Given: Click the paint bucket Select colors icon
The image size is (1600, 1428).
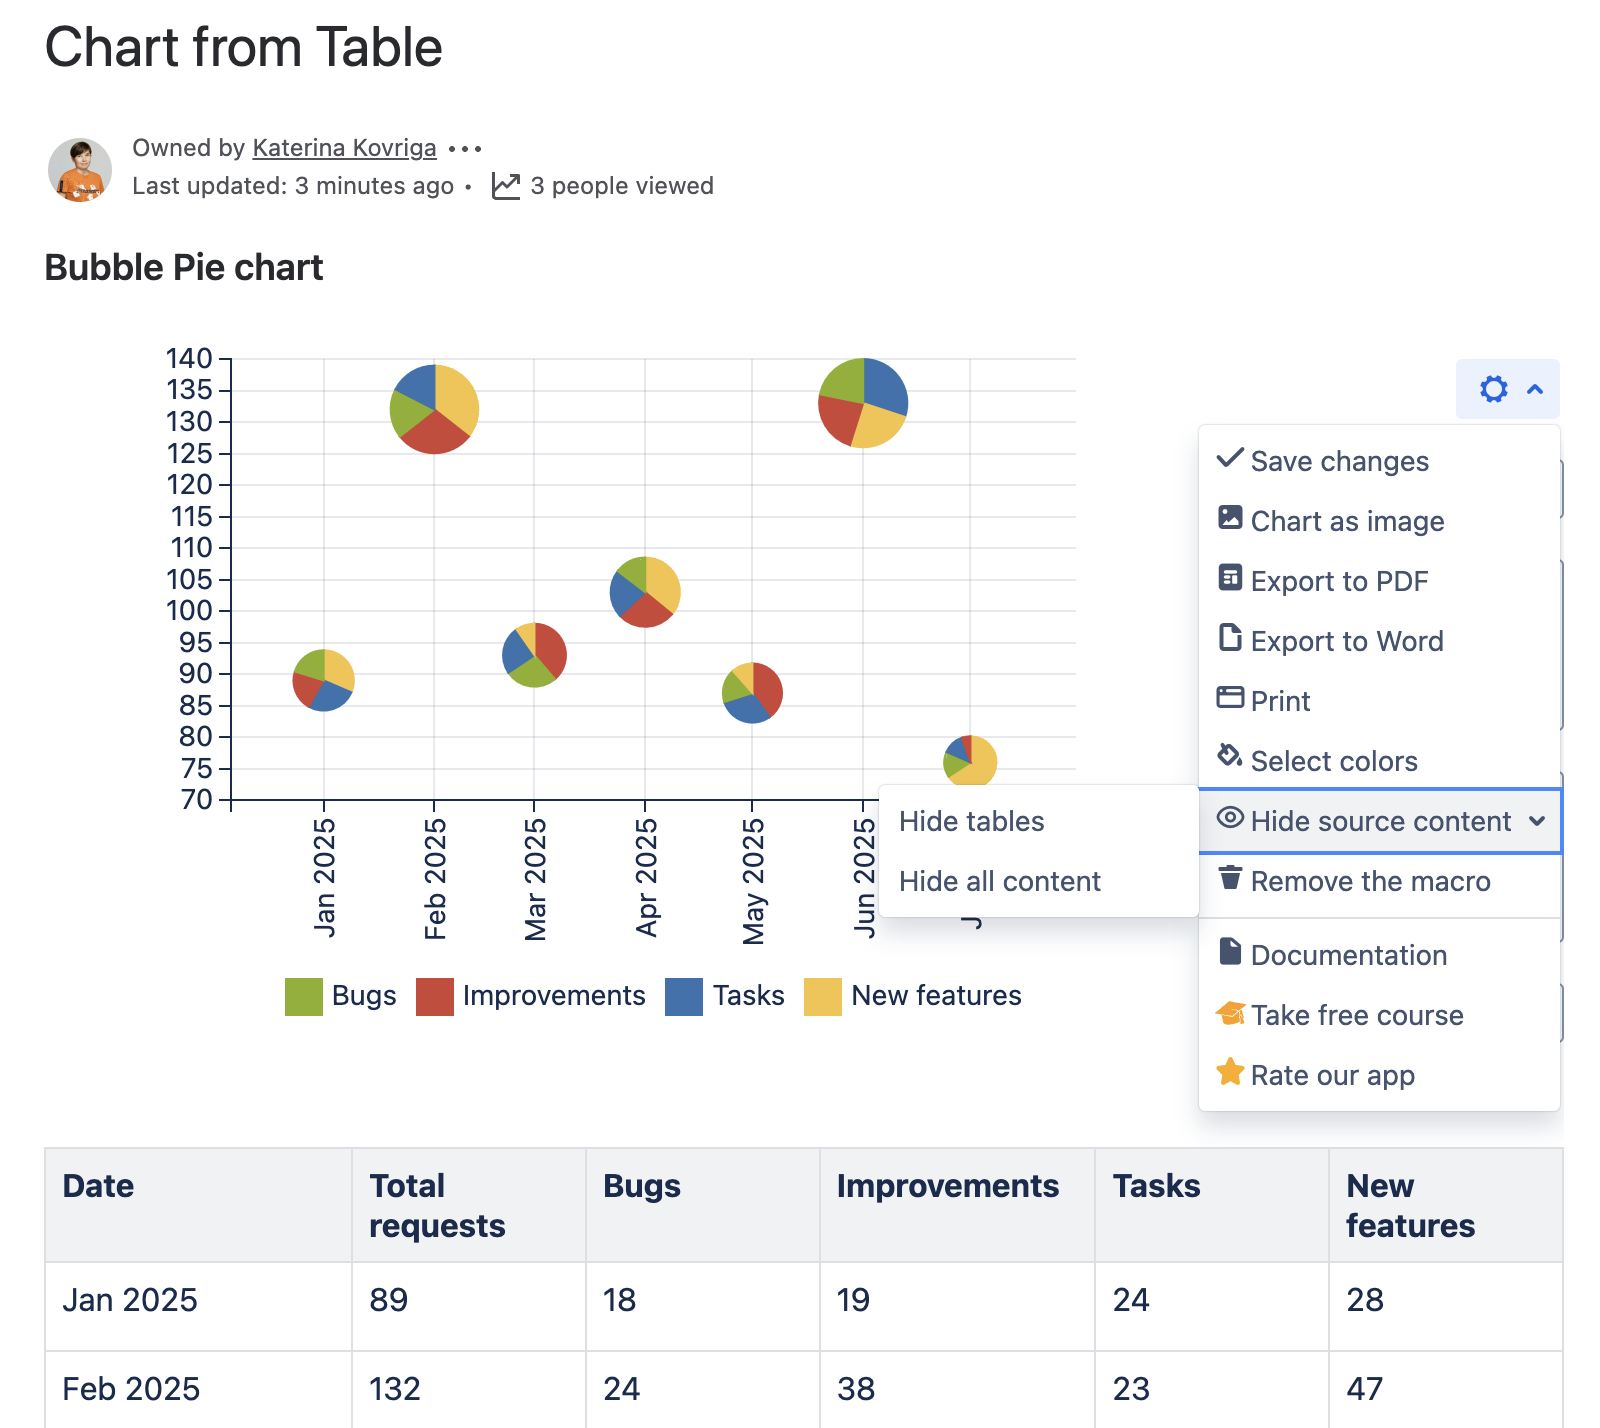Looking at the screenshot, I should 1230,756.
